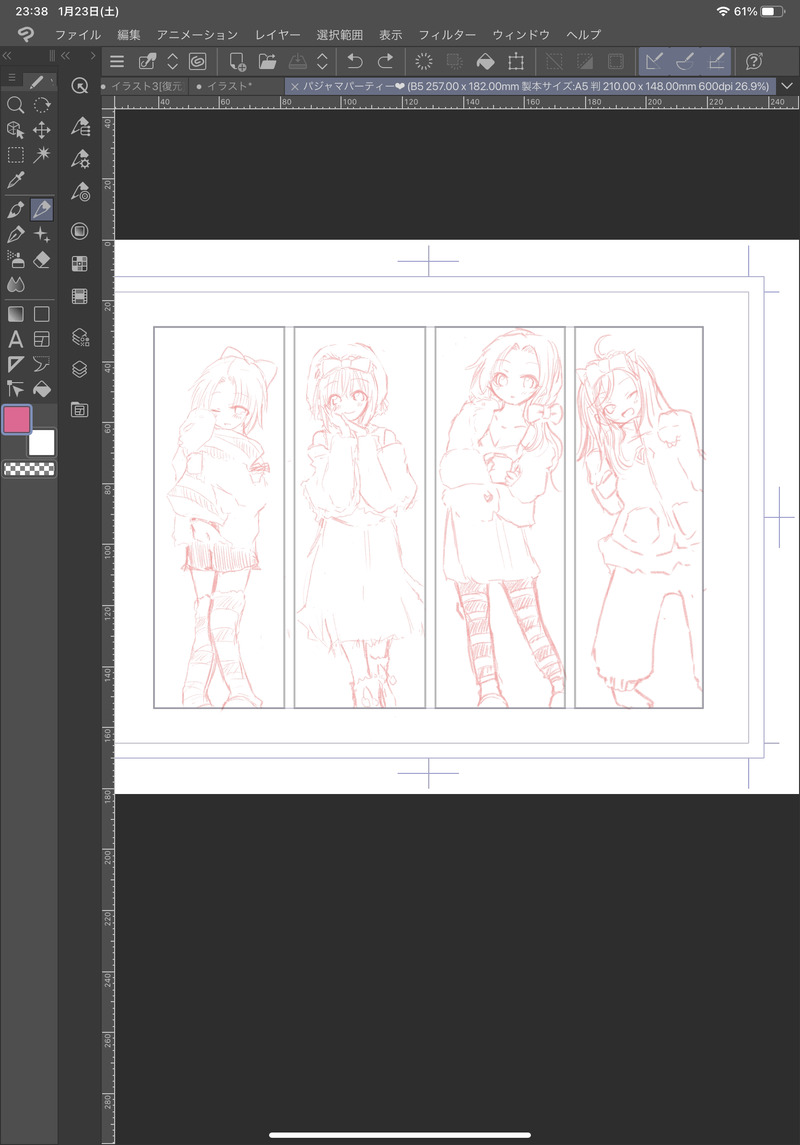Image resolution: width=800 pixels, height=1145 pixels.
Task: Open the tool palette hamburger menu
Action: (12, 77)
